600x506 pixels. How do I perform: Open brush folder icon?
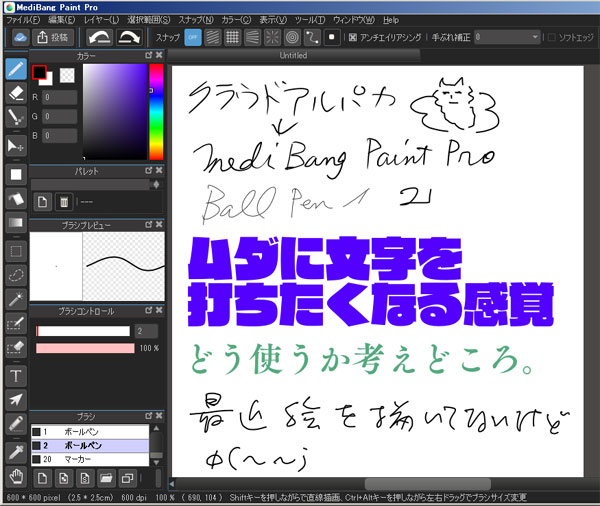(106, 478)
